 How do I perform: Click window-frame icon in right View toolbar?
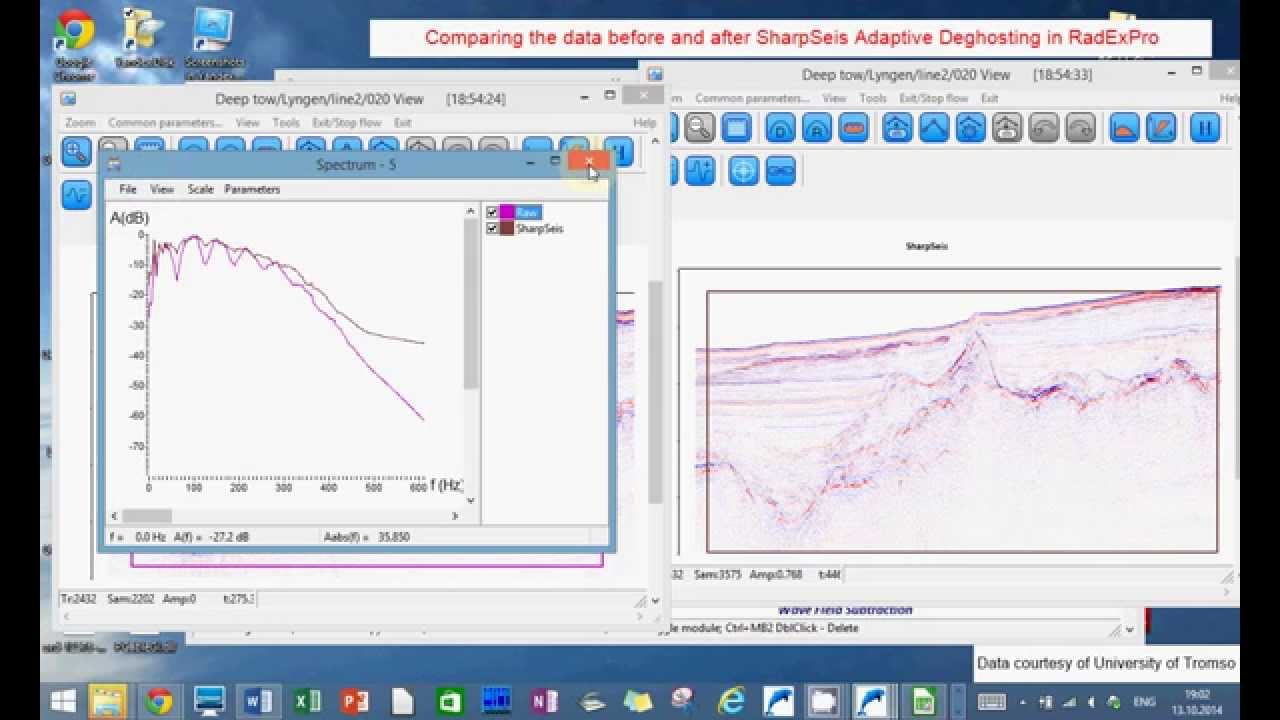point(737,128)
